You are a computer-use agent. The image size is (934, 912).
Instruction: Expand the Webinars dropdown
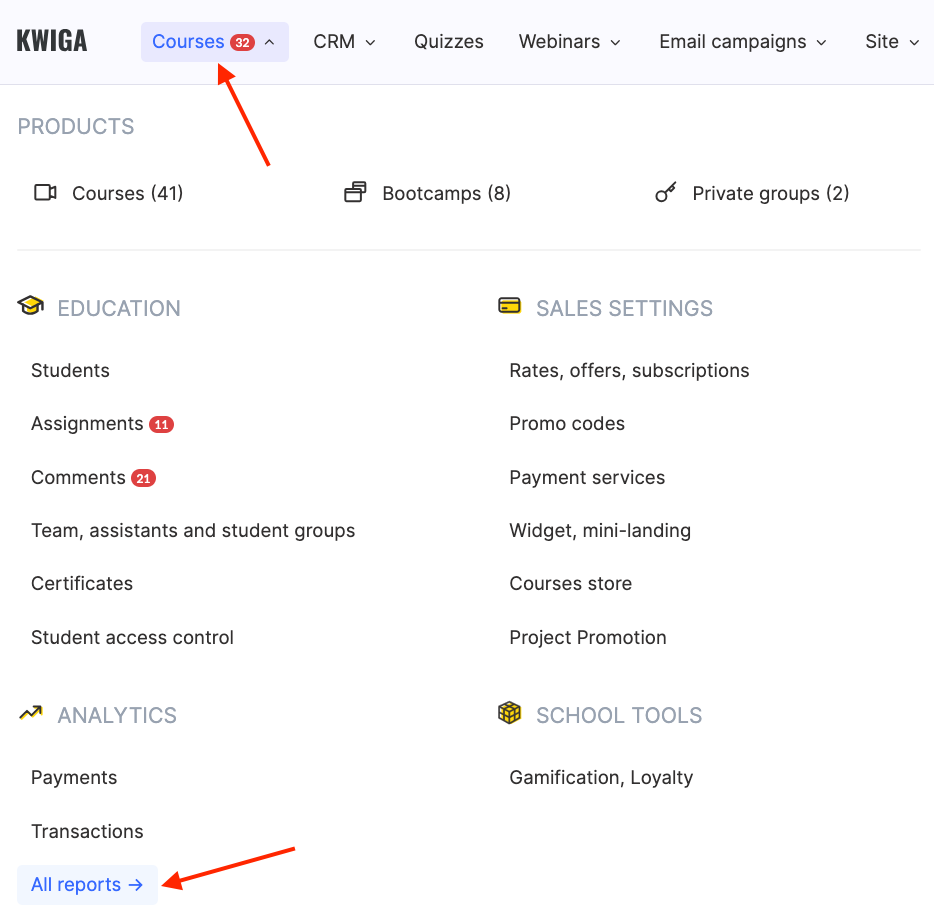pos(569,42)
